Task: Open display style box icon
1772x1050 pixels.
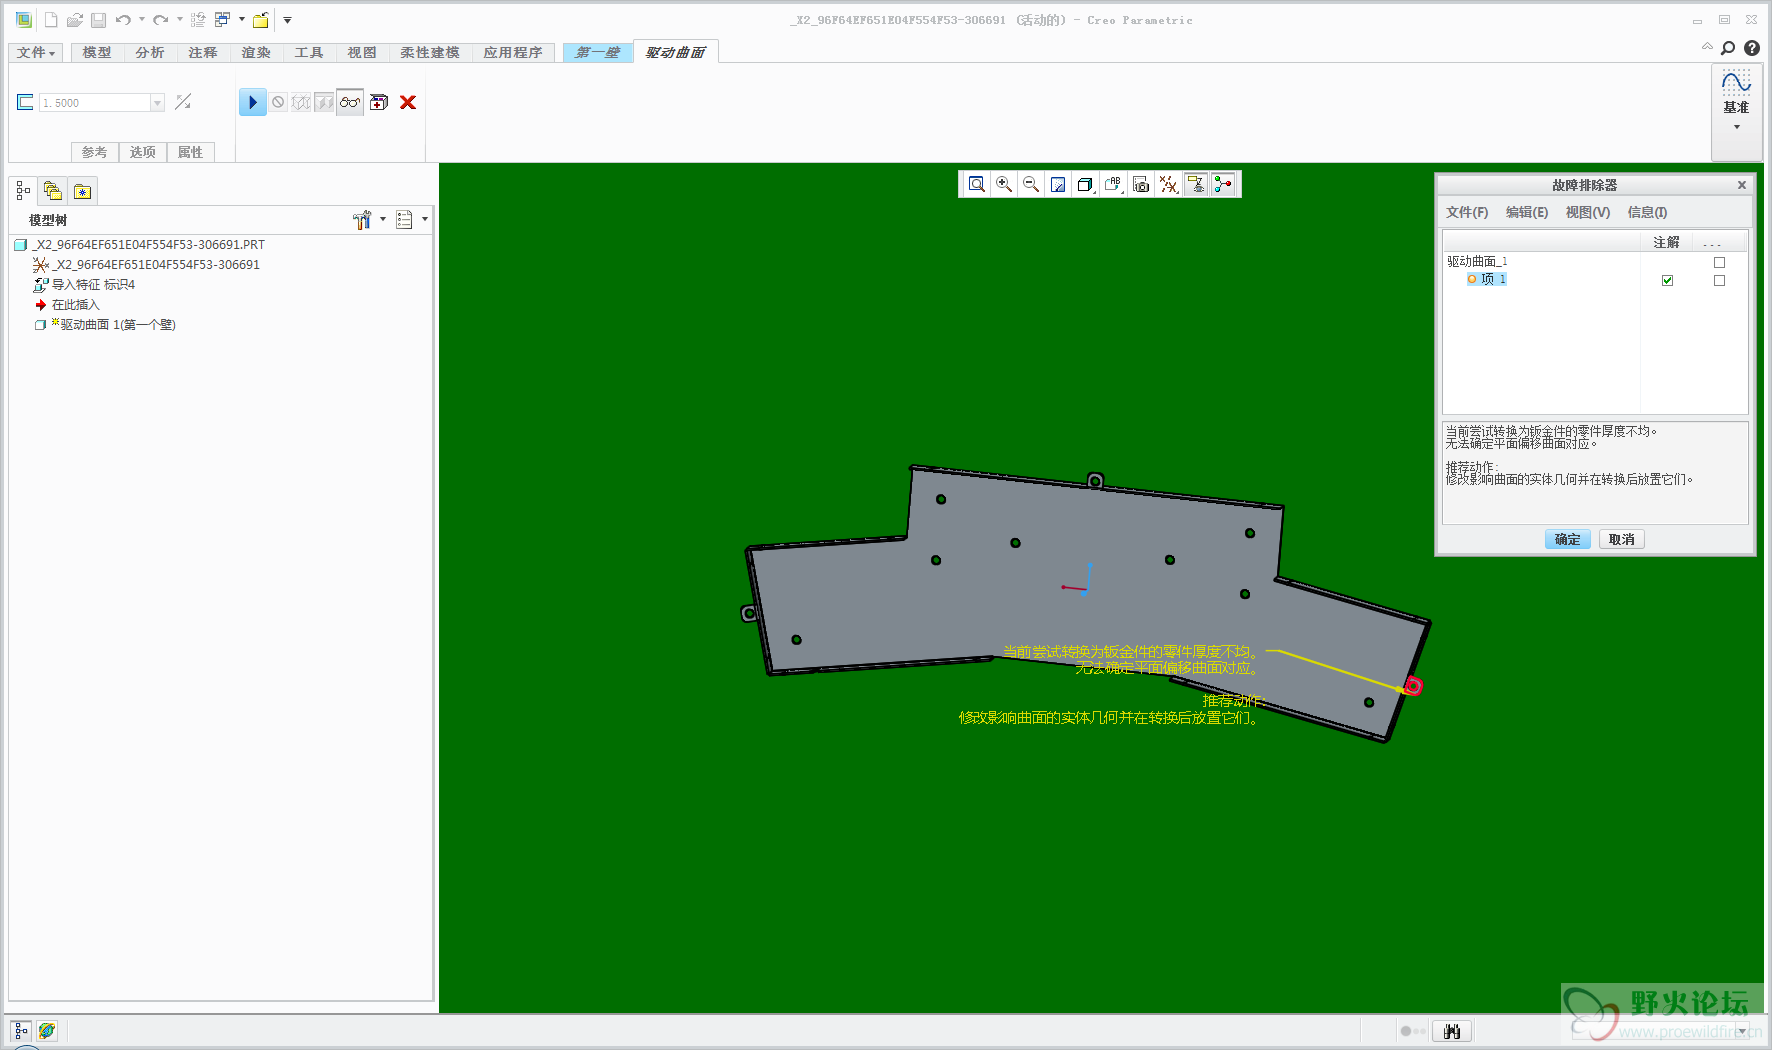Action: (1085, 184)
